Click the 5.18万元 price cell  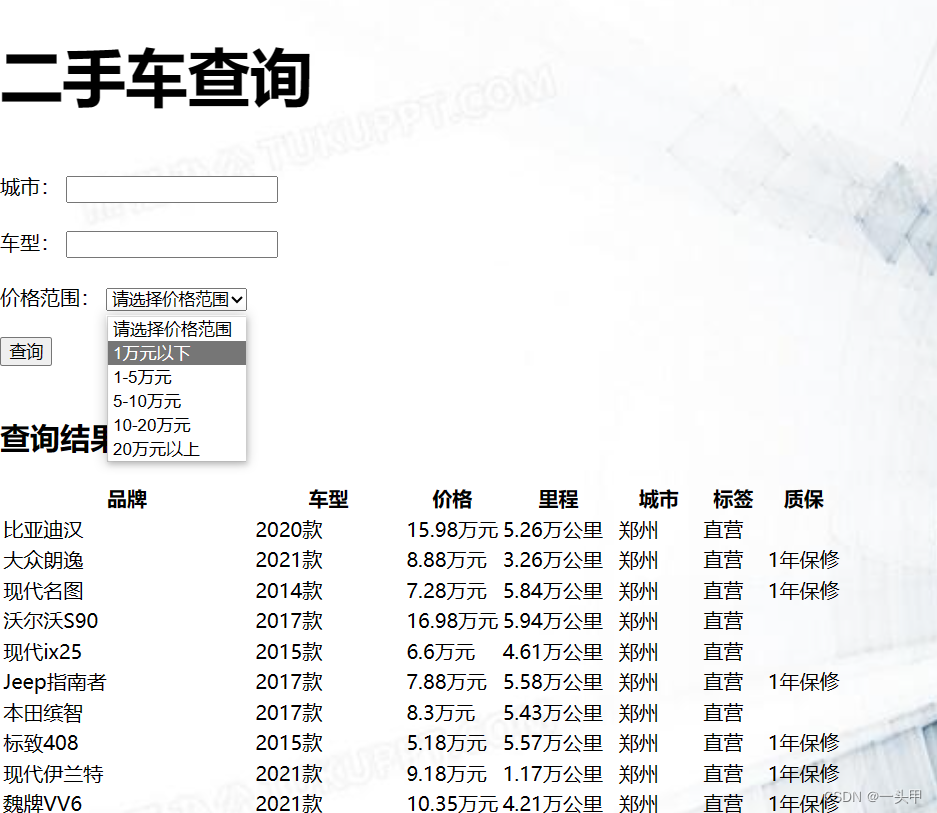pyautogui.click(x=447, y=743)
